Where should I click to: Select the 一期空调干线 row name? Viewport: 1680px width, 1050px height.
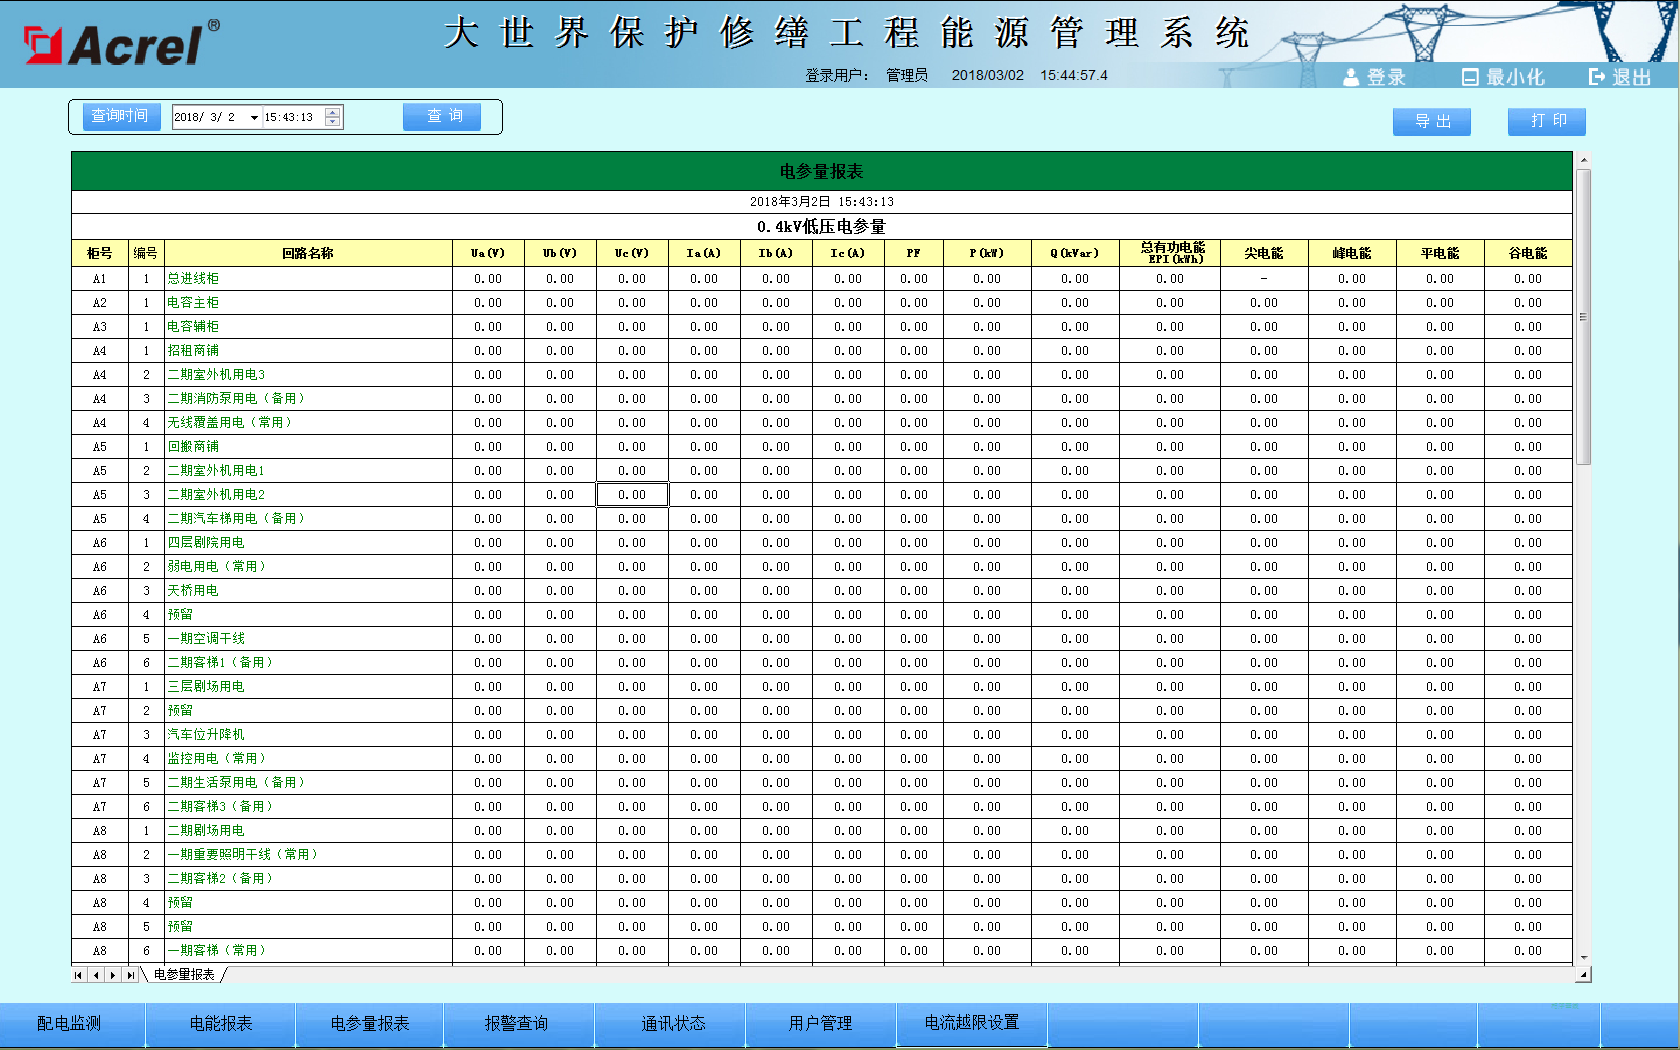(206, 639)
